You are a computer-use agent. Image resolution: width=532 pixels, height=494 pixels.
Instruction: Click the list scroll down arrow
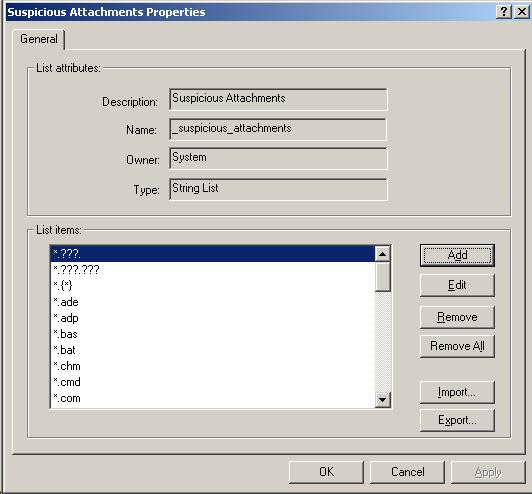[382, 400]
